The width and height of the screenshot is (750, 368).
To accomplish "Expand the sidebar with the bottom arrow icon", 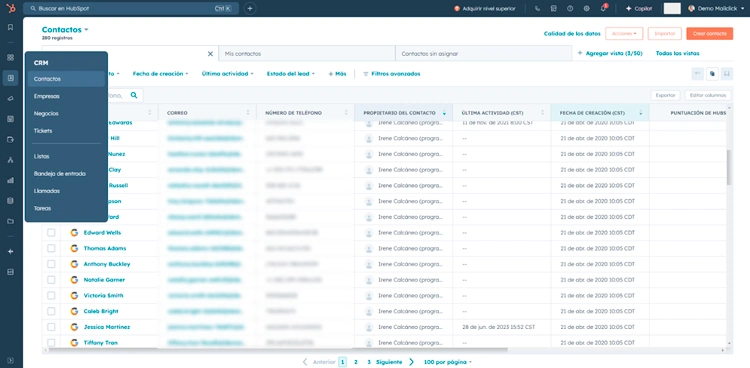I will 11,360.
